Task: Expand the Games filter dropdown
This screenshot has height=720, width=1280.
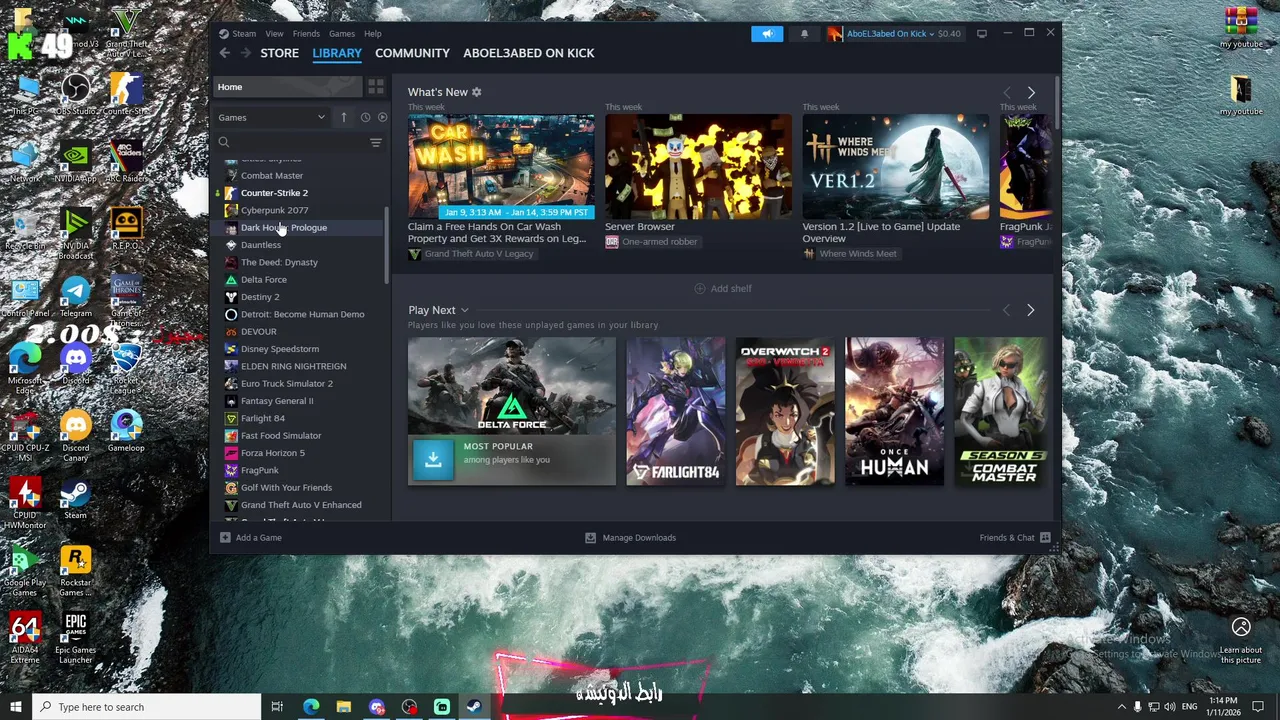Action: click(x=272, y=117)
